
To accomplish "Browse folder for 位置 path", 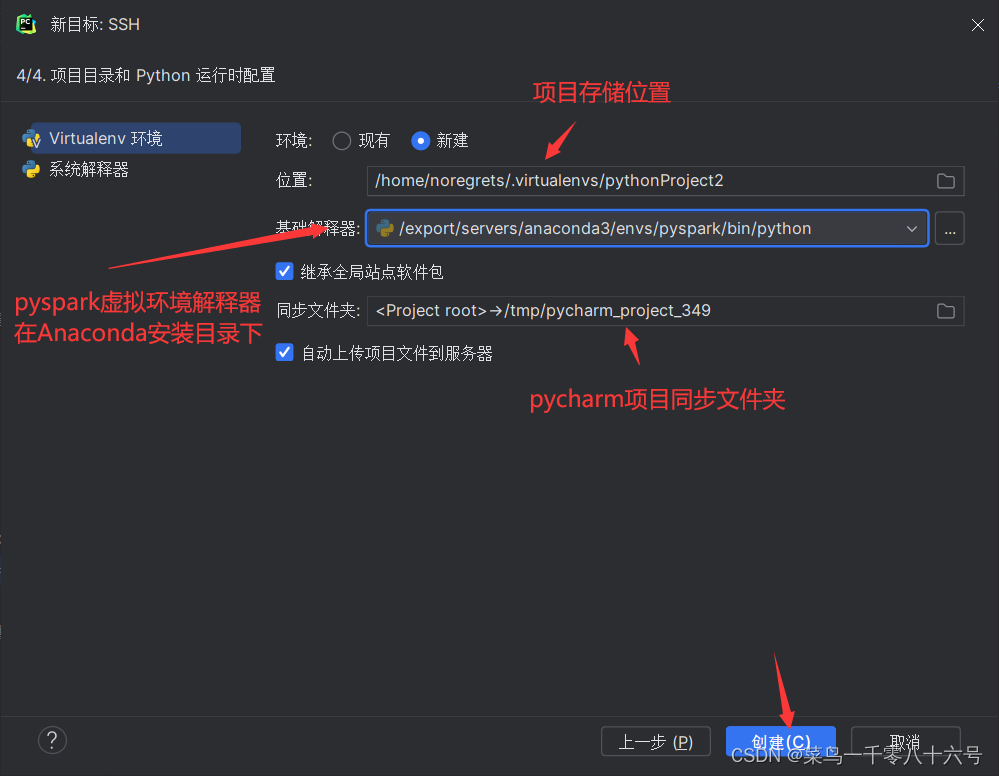I will [x=945, y=181].
